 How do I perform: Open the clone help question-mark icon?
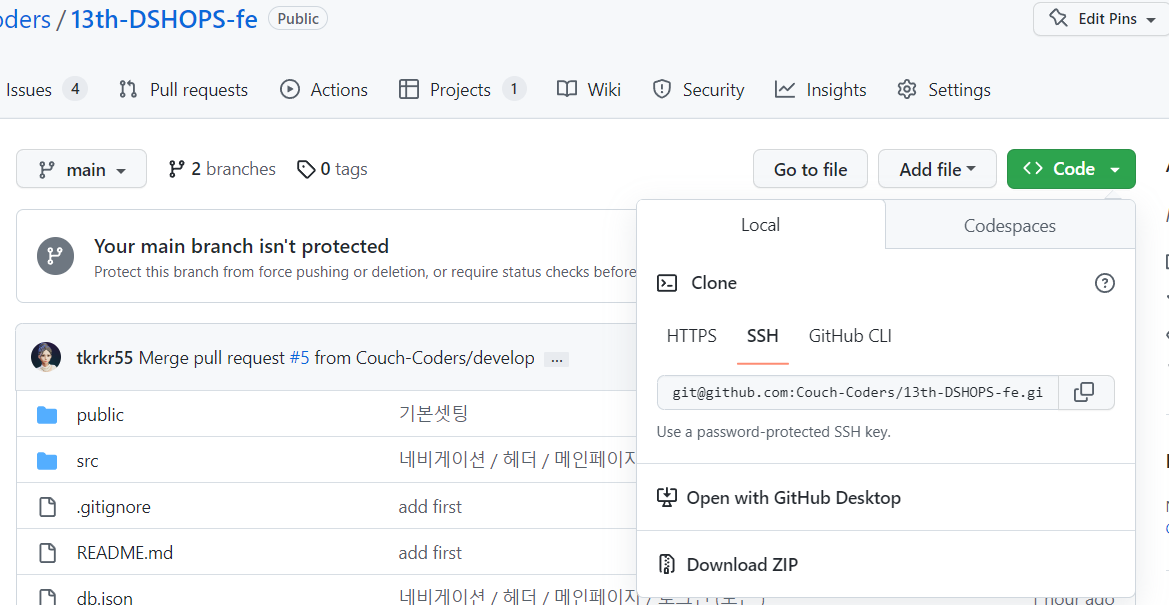(1104, 283)
